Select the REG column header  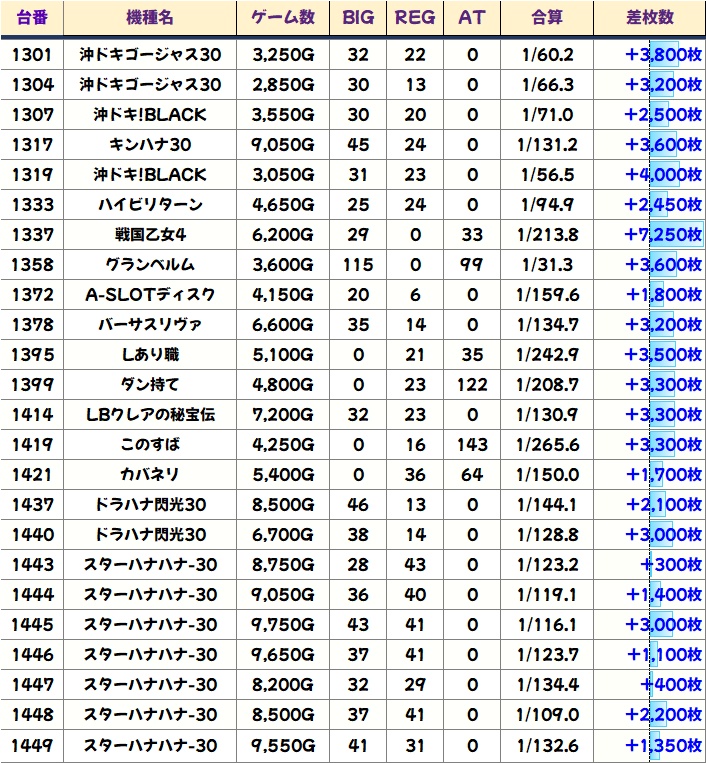tap(415, 18)
